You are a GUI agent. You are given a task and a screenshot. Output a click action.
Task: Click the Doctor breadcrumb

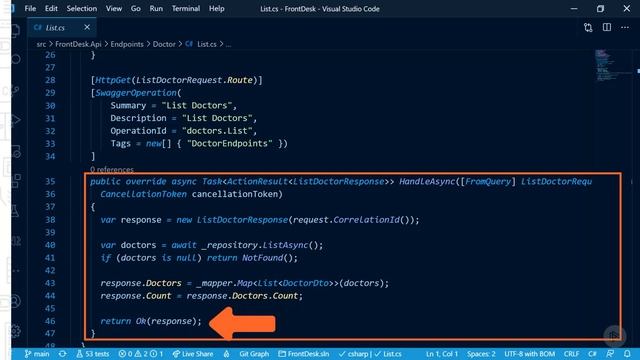pyautogui.click(x=164, y=44)
